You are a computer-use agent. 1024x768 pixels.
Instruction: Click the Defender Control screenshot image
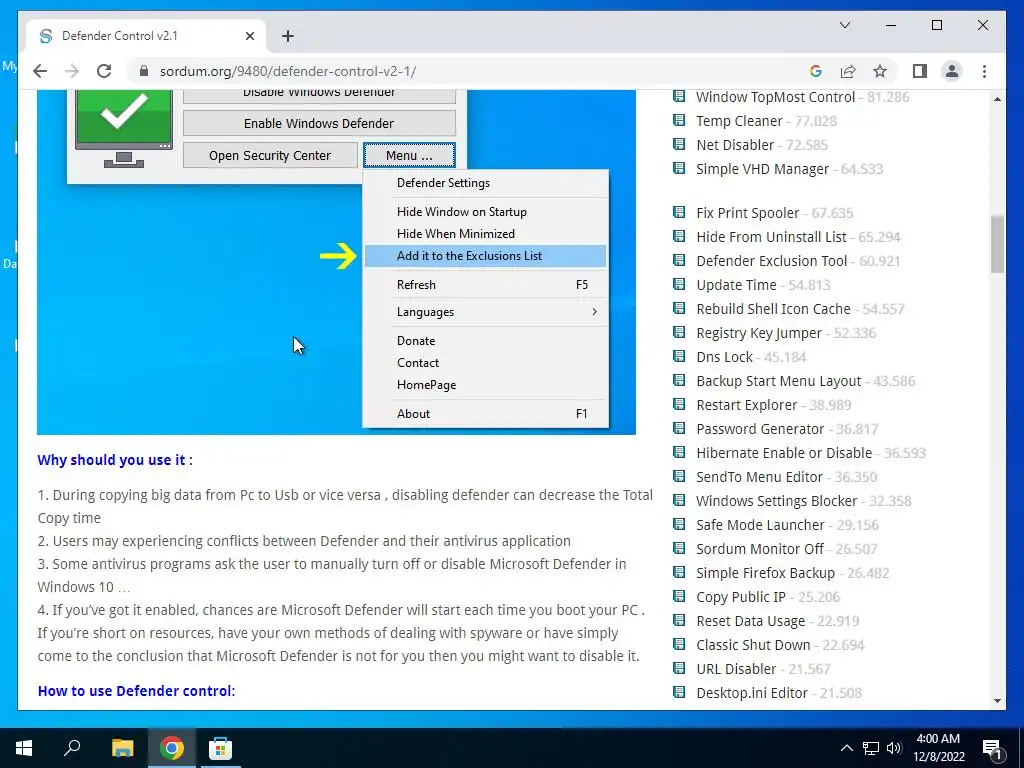(336, 262)
